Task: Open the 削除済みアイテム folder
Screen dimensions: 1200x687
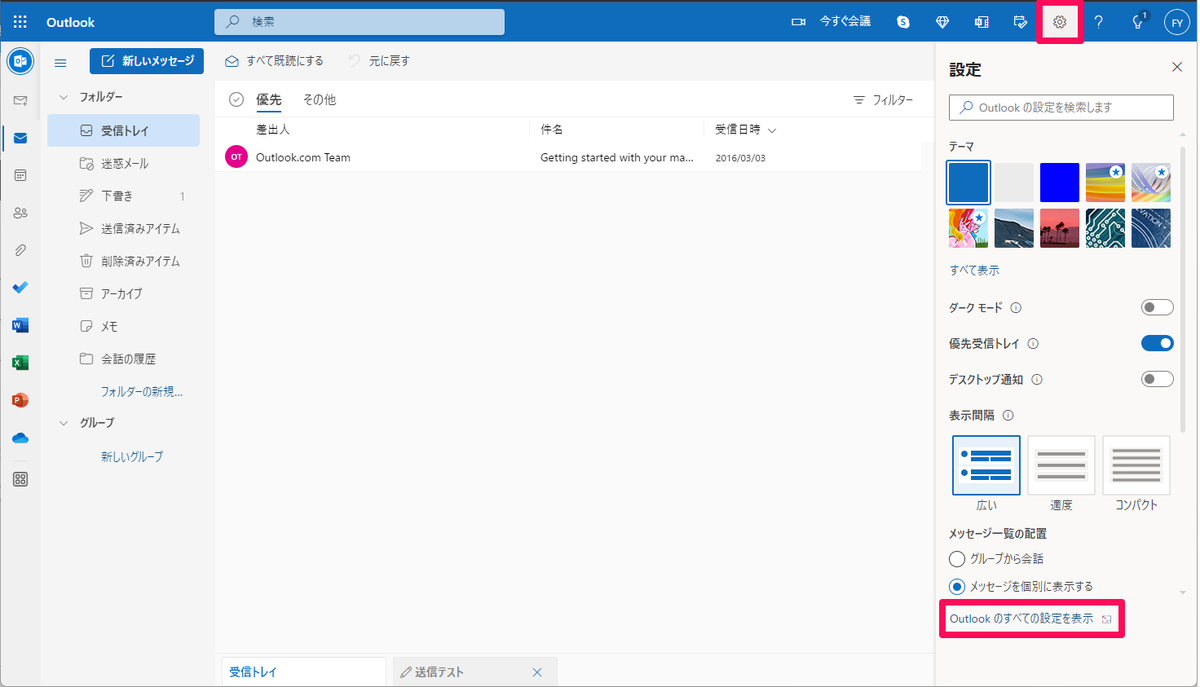Action: click(x=124, y=261)
